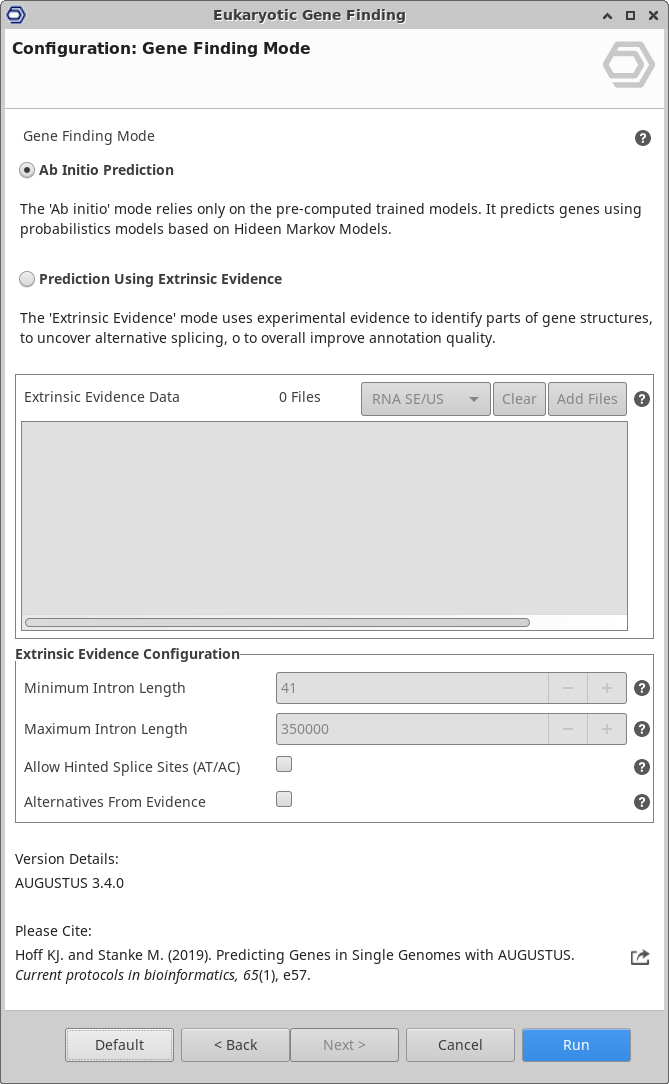Decrease Maximum Intron Length with minus
This screenshot has height=1084, width=669.
point(568,729)
